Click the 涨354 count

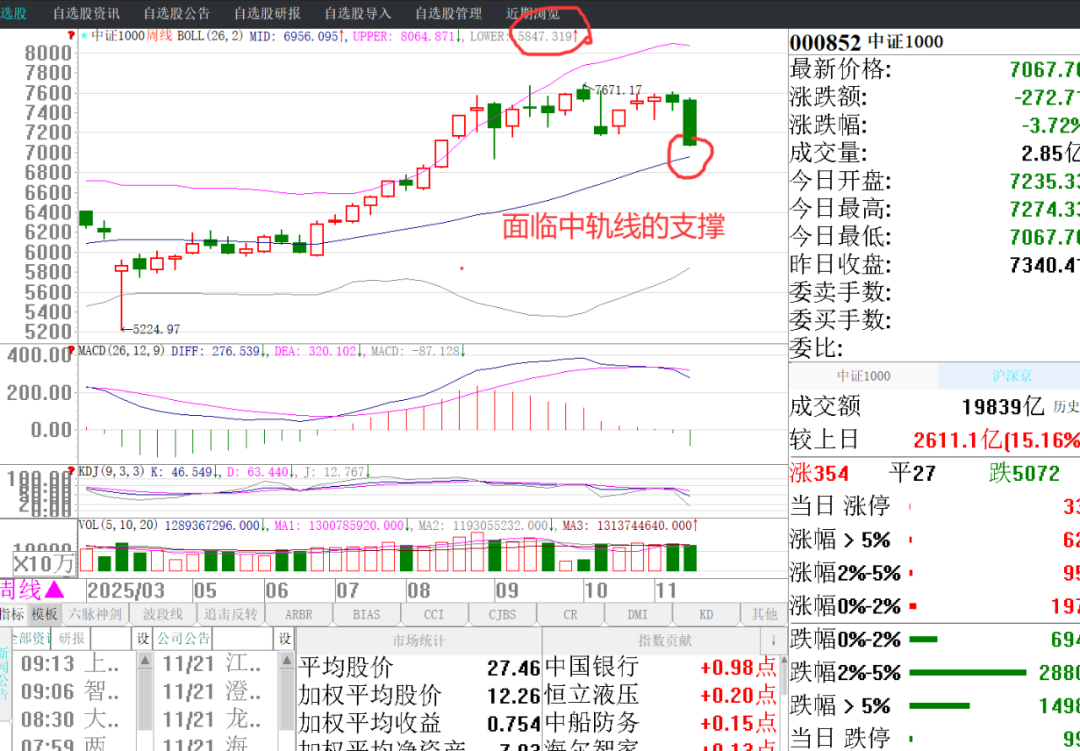coord(819,473)
